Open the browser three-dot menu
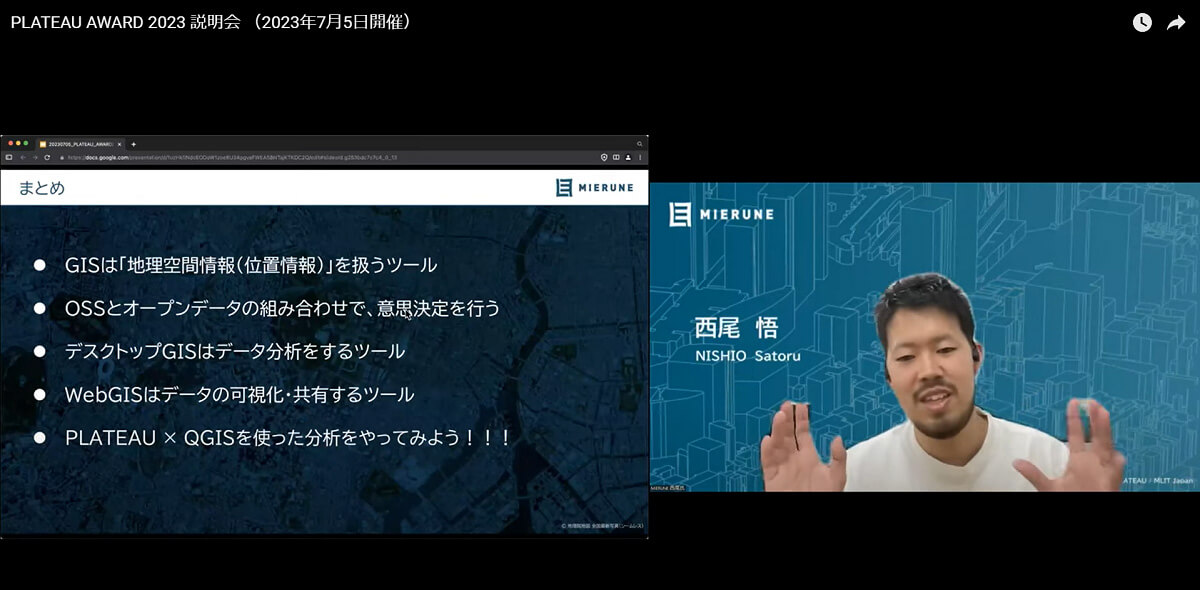Image resolution: width=1200 pixels, height=590 pixels. click(x=640, y=157)
